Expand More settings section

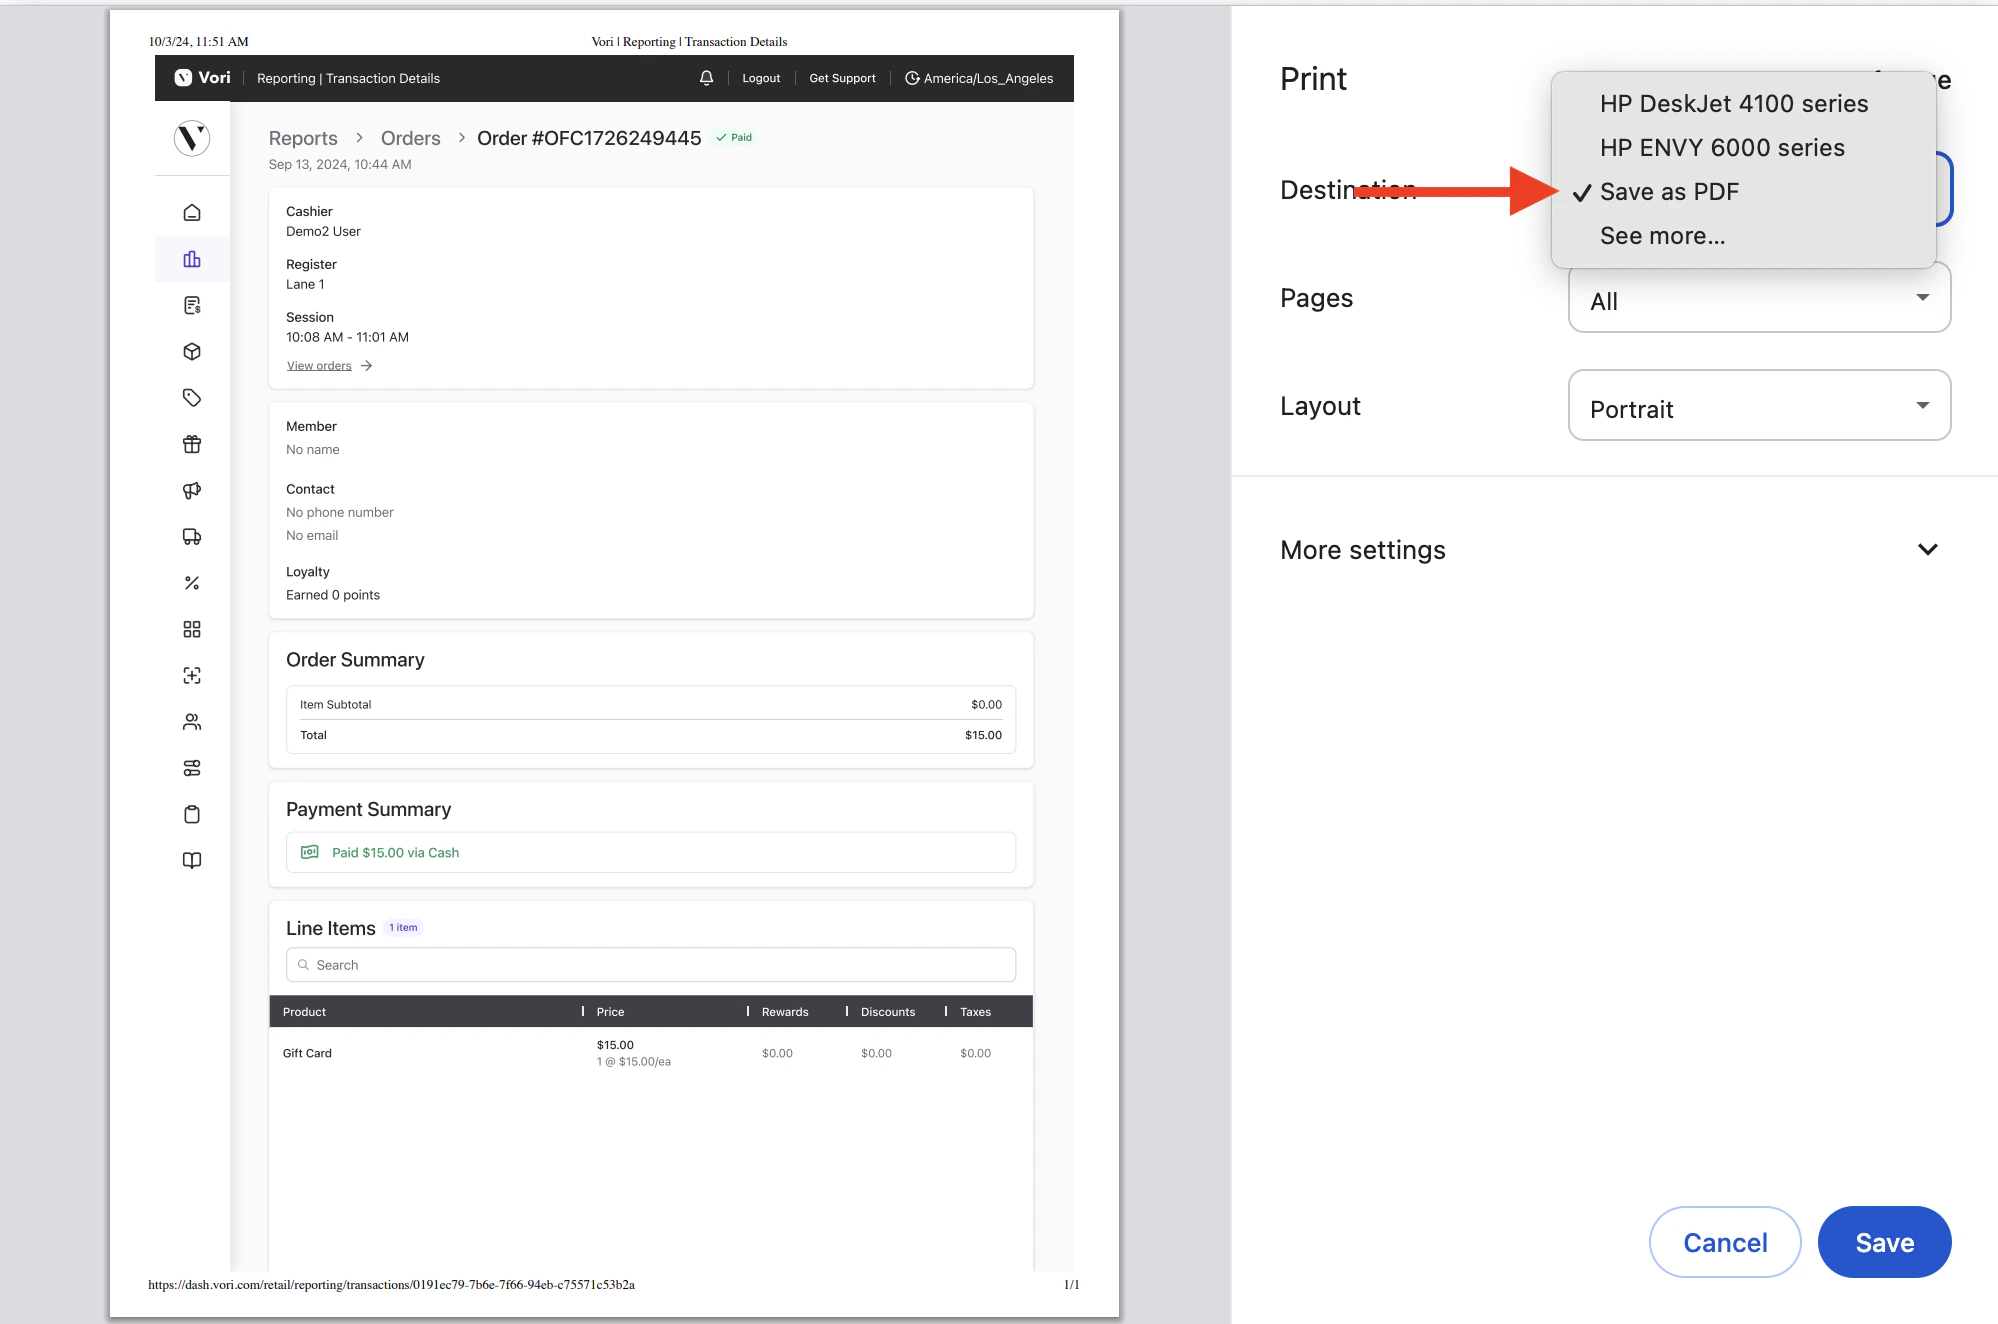tap(1608, 550)
